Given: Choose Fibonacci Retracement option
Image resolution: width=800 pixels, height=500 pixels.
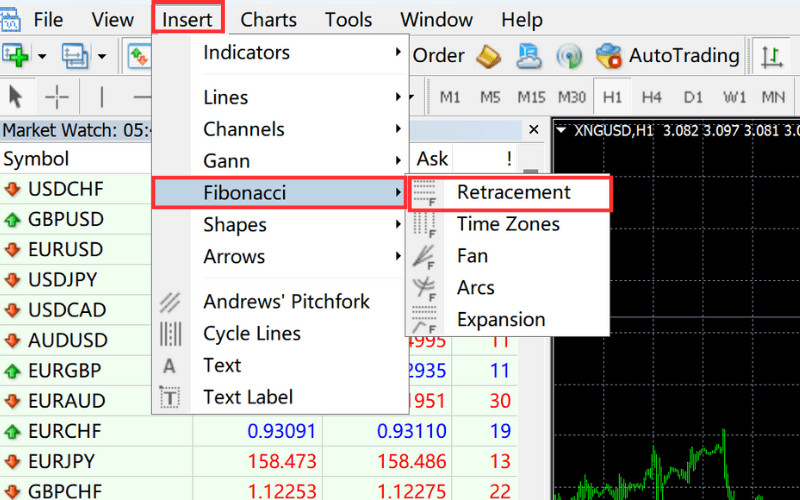Looking at the screenshot, I should (513, 192).
